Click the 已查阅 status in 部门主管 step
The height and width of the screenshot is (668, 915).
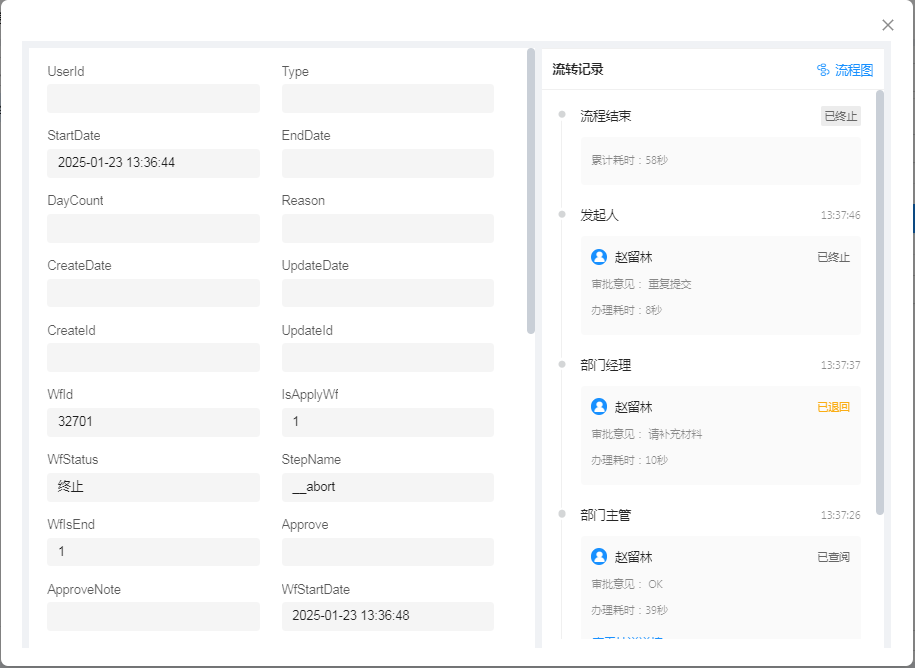pyautogui.click(x=833, y=557)
